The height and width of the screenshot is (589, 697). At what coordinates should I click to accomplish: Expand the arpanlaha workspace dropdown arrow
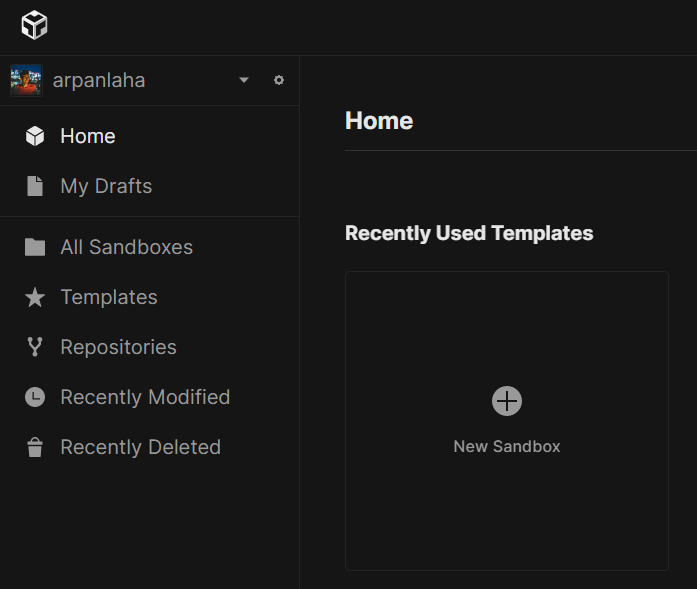click(244, 80)
